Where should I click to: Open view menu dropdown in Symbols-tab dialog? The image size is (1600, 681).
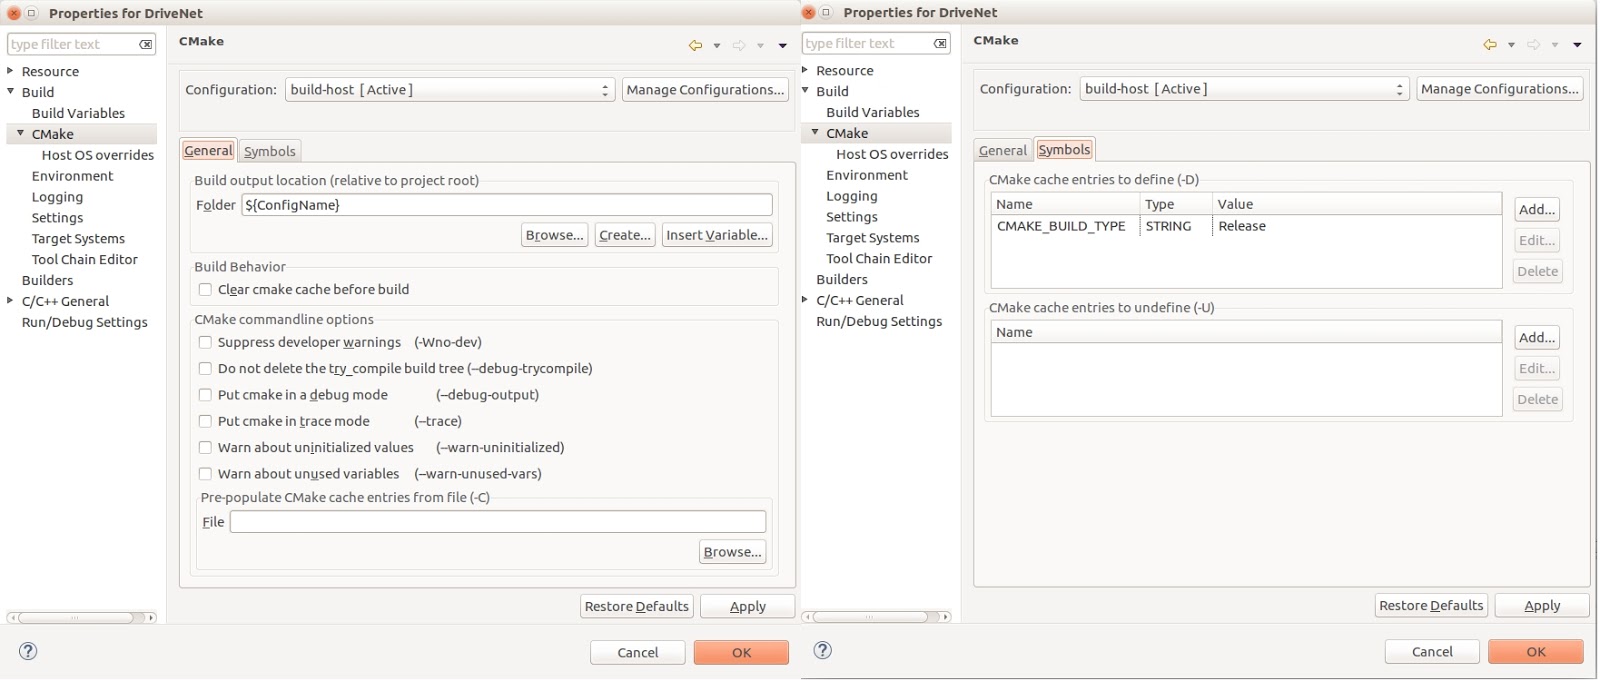pos(1577,45)
